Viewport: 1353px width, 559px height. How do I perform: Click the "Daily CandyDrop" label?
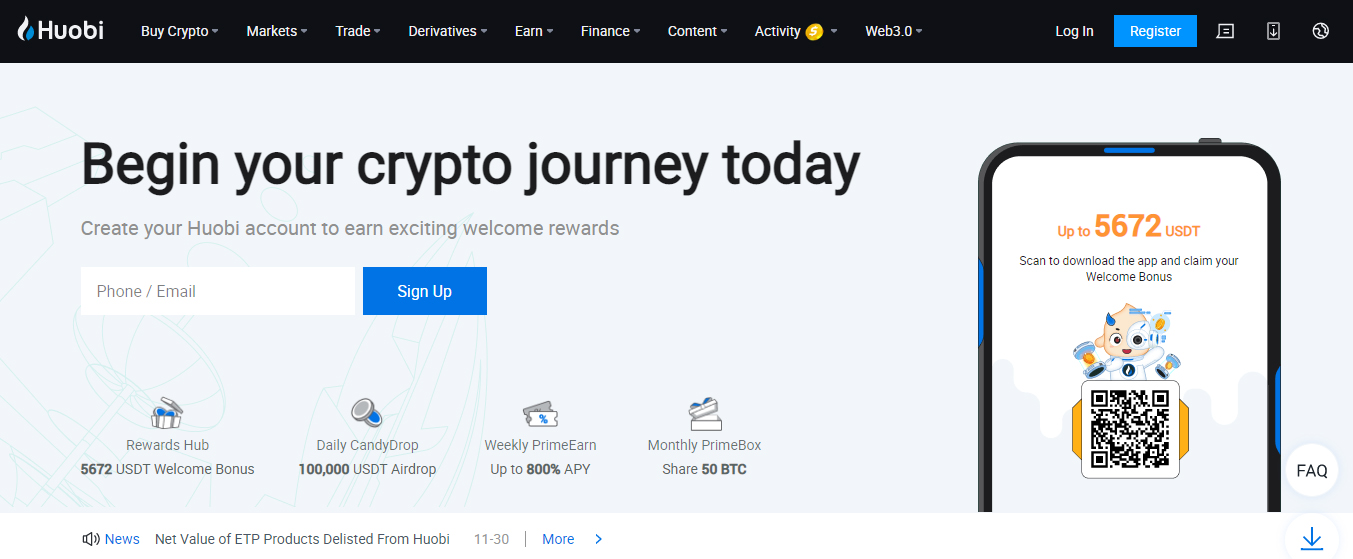(x=367, y=445)
